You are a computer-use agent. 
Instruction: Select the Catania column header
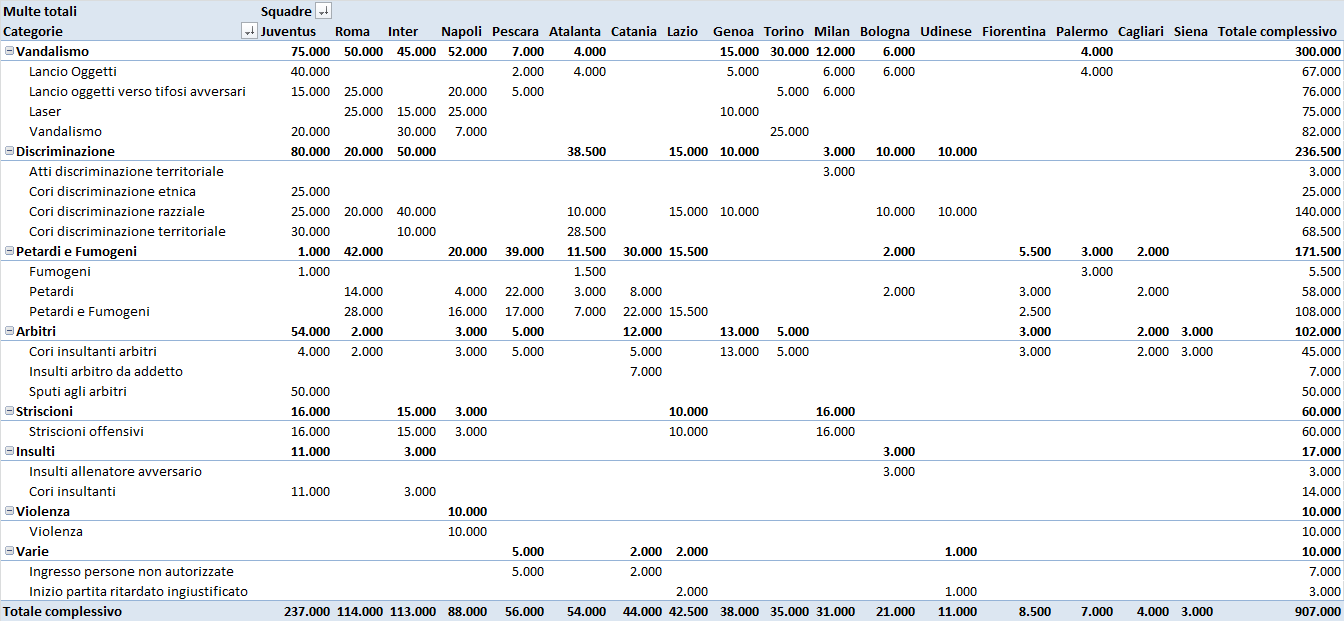[634, 31]
